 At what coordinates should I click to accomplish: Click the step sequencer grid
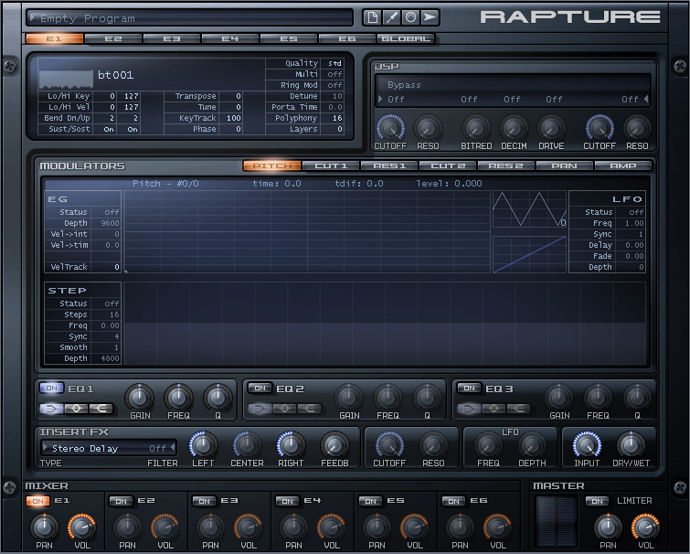[384, 323]
